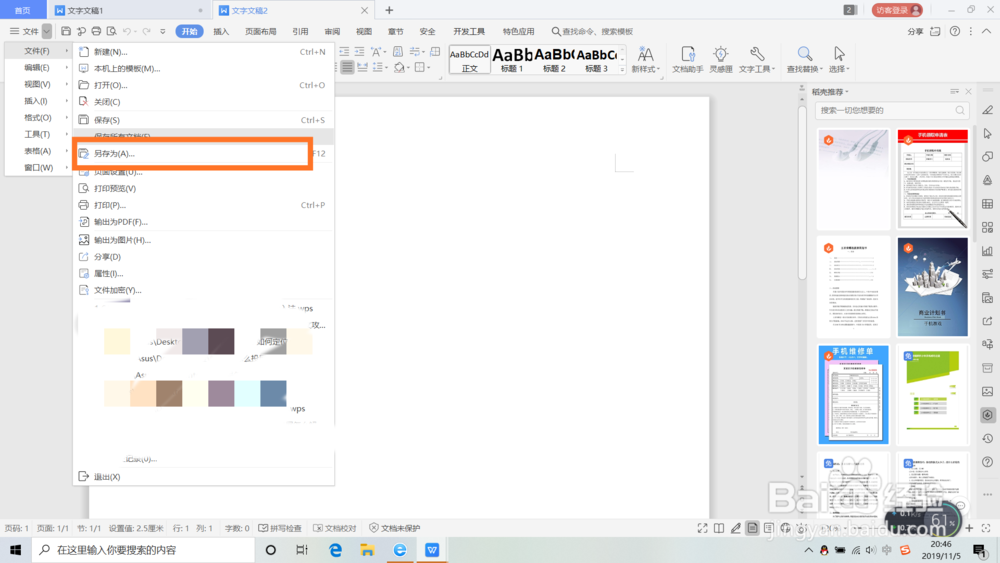The width and height of the screenshot is (1000, 563).
Task: Open the quick access toolbar customize dropdown
Action: [x=163, y=31]
